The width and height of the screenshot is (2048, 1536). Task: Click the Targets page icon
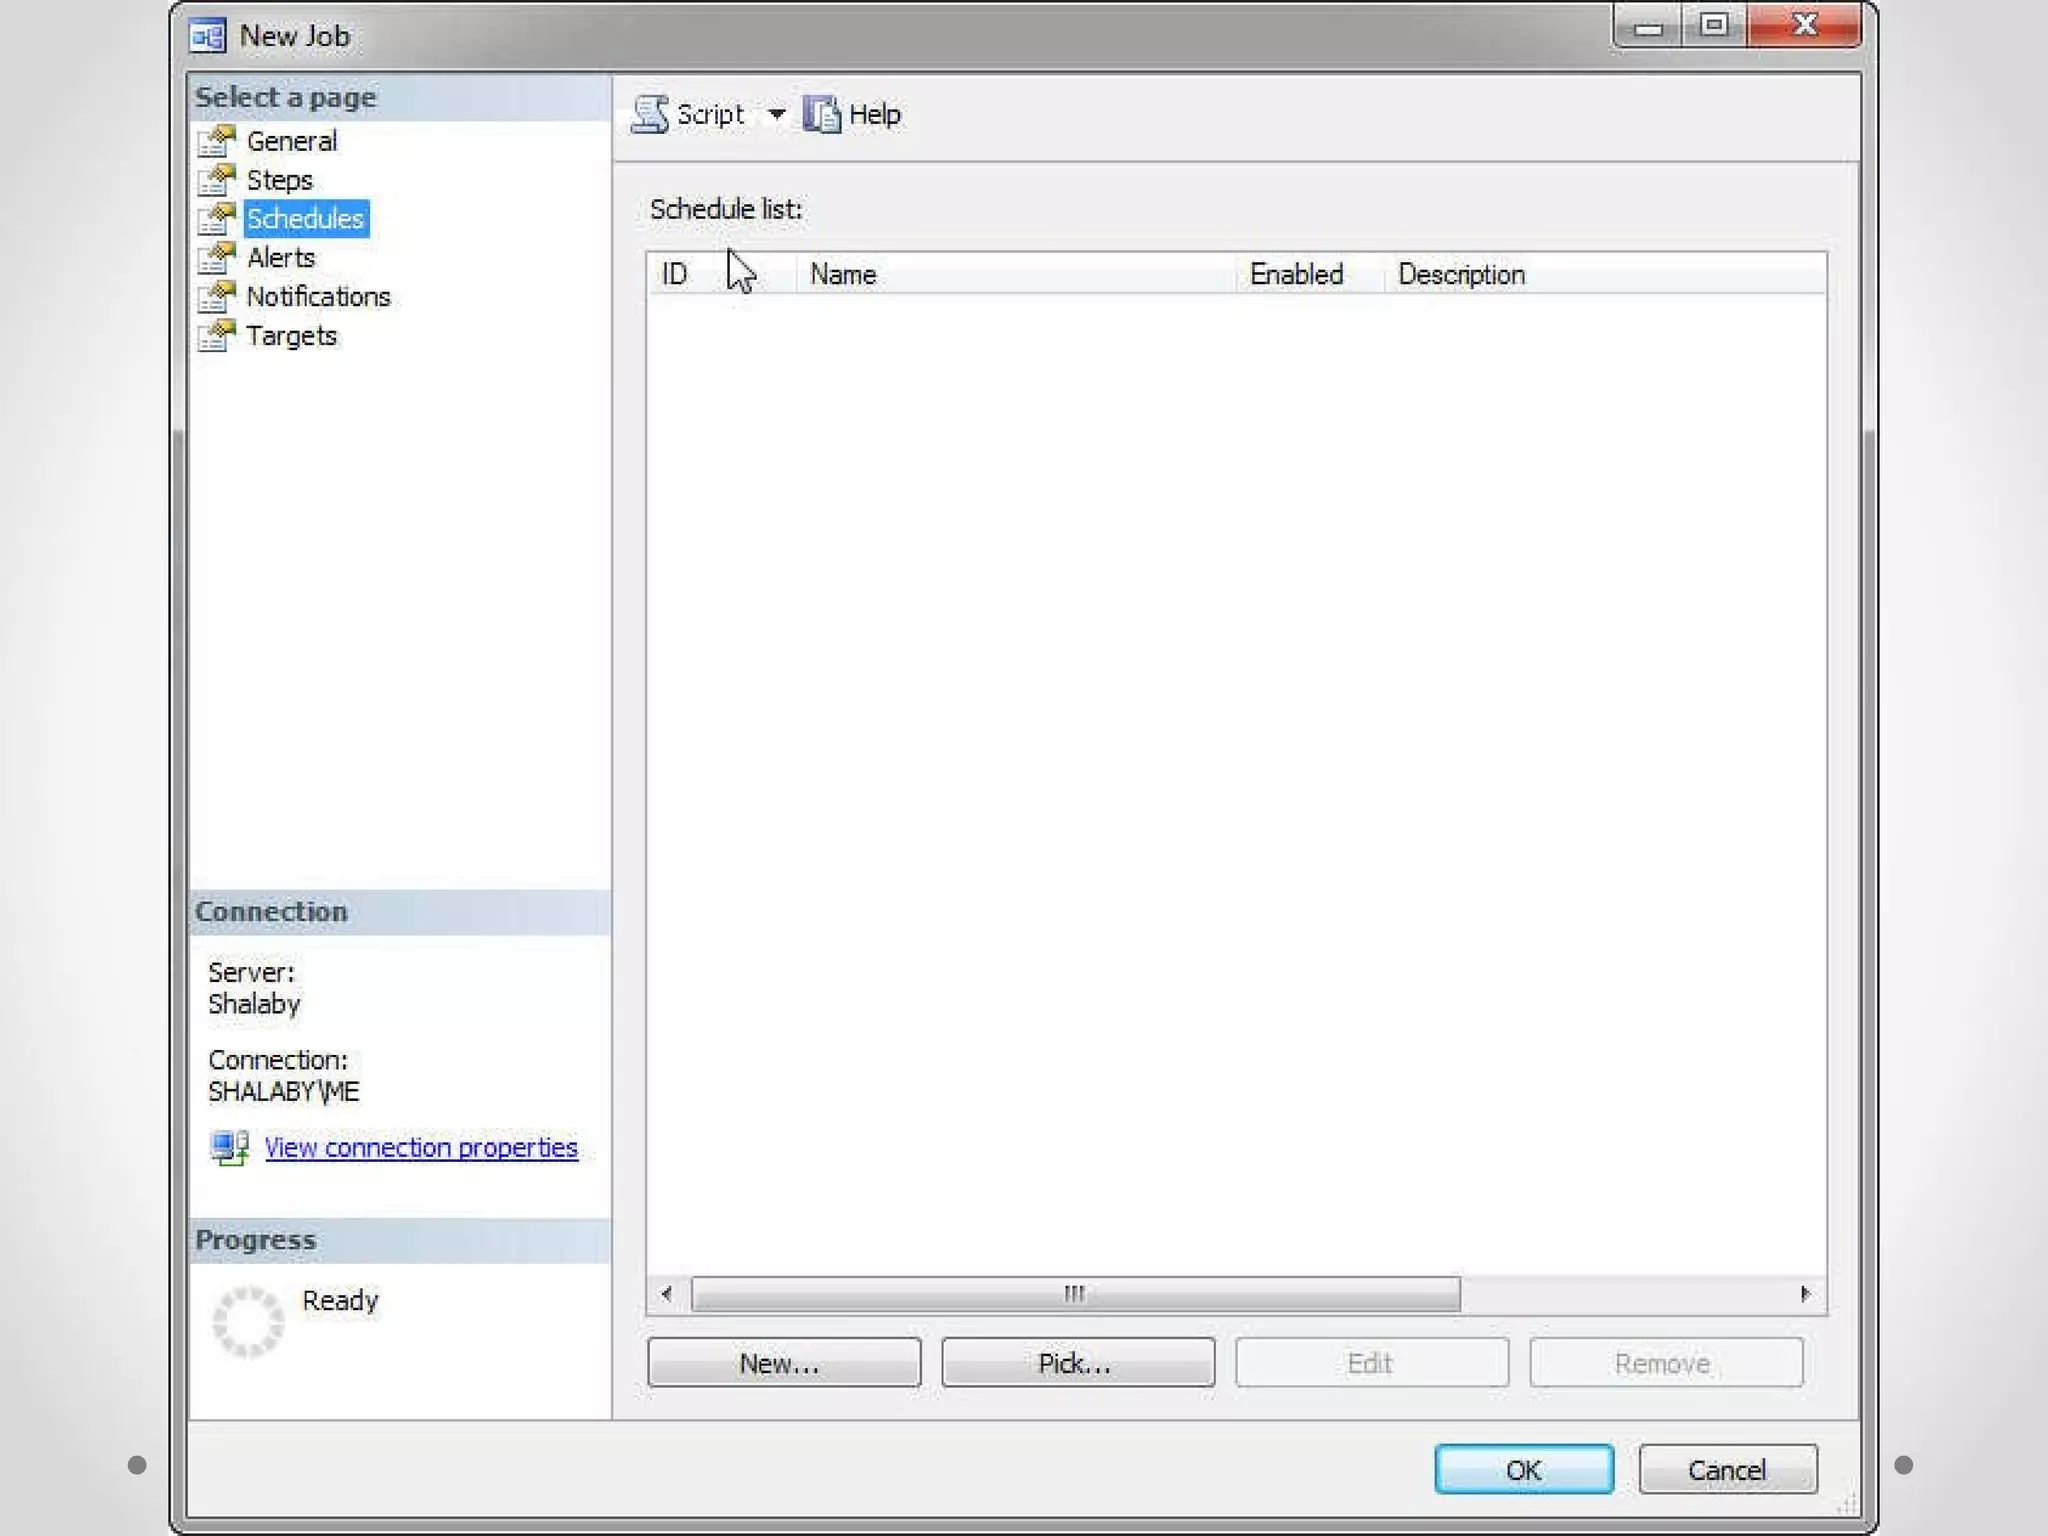pyautogui.click(x=217, y=337)
